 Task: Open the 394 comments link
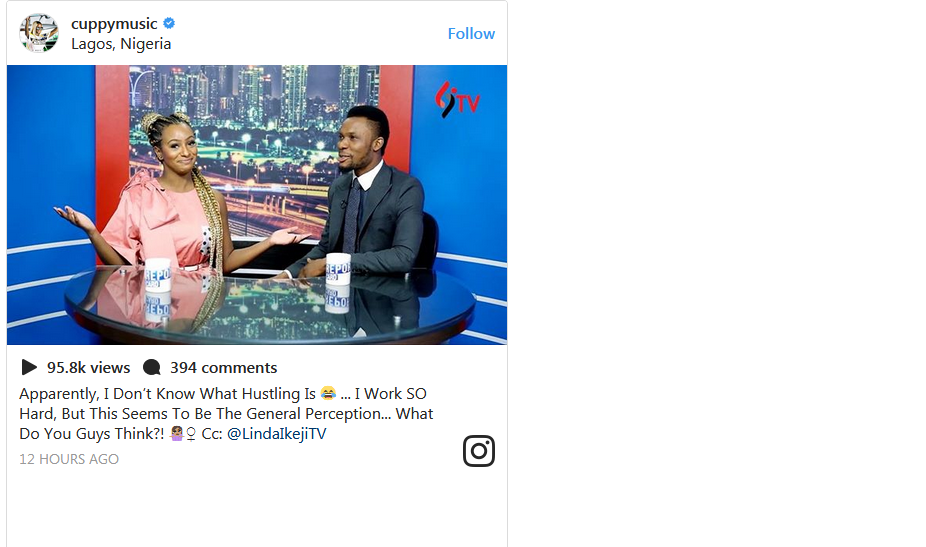click(x=223, y=367)
